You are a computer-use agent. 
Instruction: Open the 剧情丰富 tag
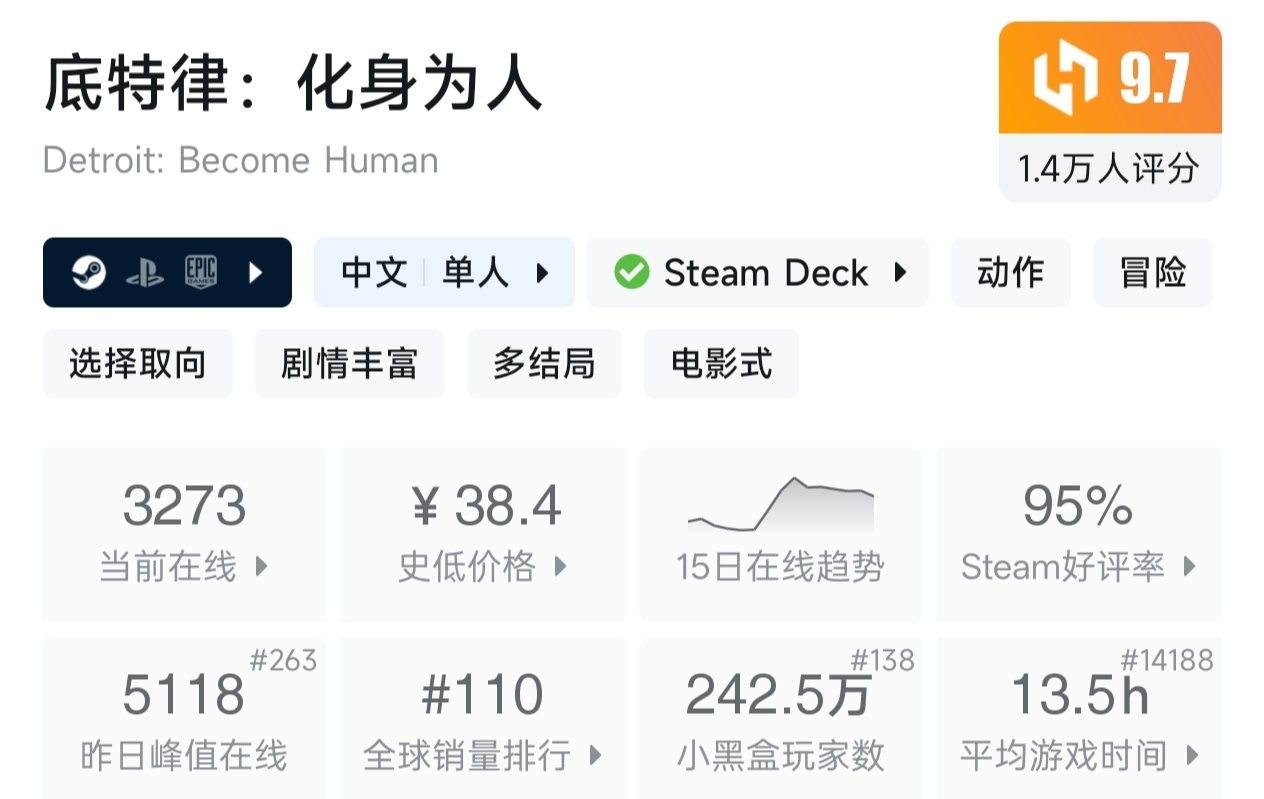(349, 363)
